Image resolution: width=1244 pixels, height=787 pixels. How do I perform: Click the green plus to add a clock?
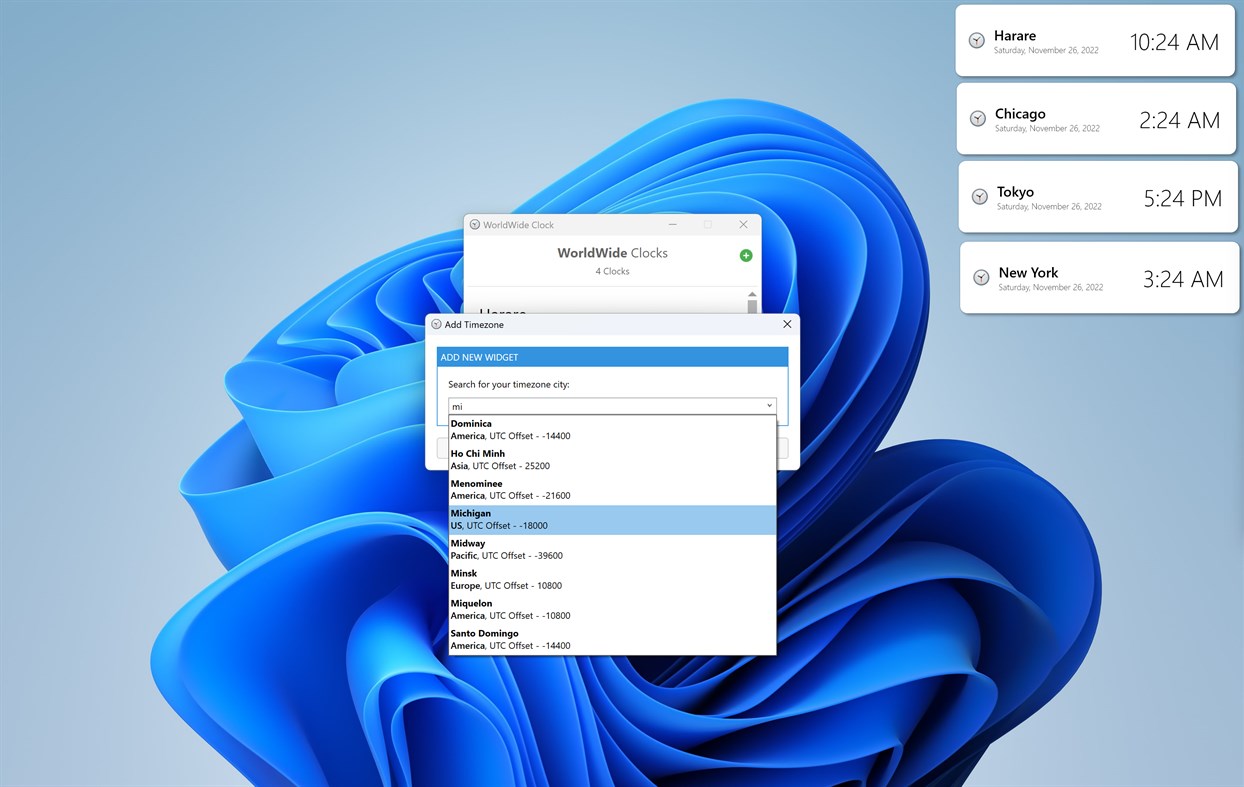point(745,255)
